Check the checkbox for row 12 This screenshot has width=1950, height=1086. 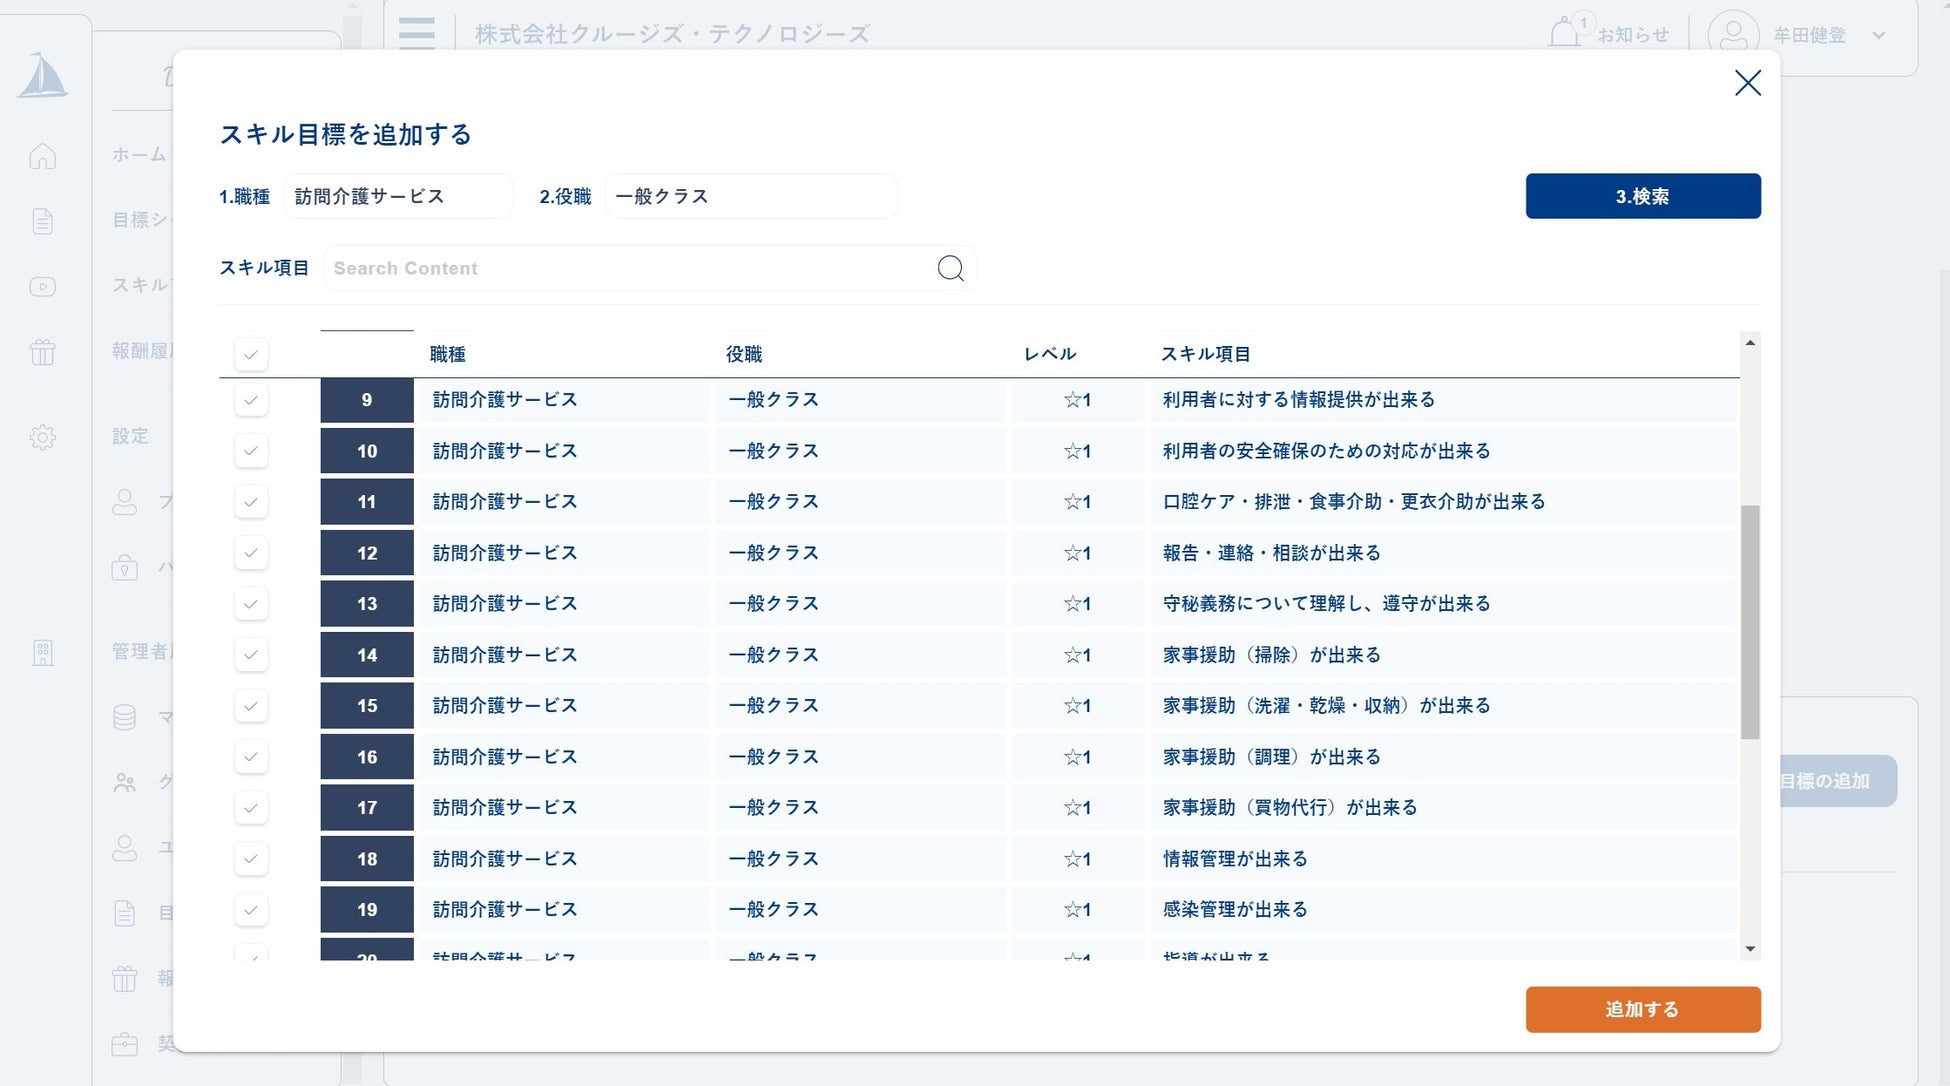(x=251, y=553)
